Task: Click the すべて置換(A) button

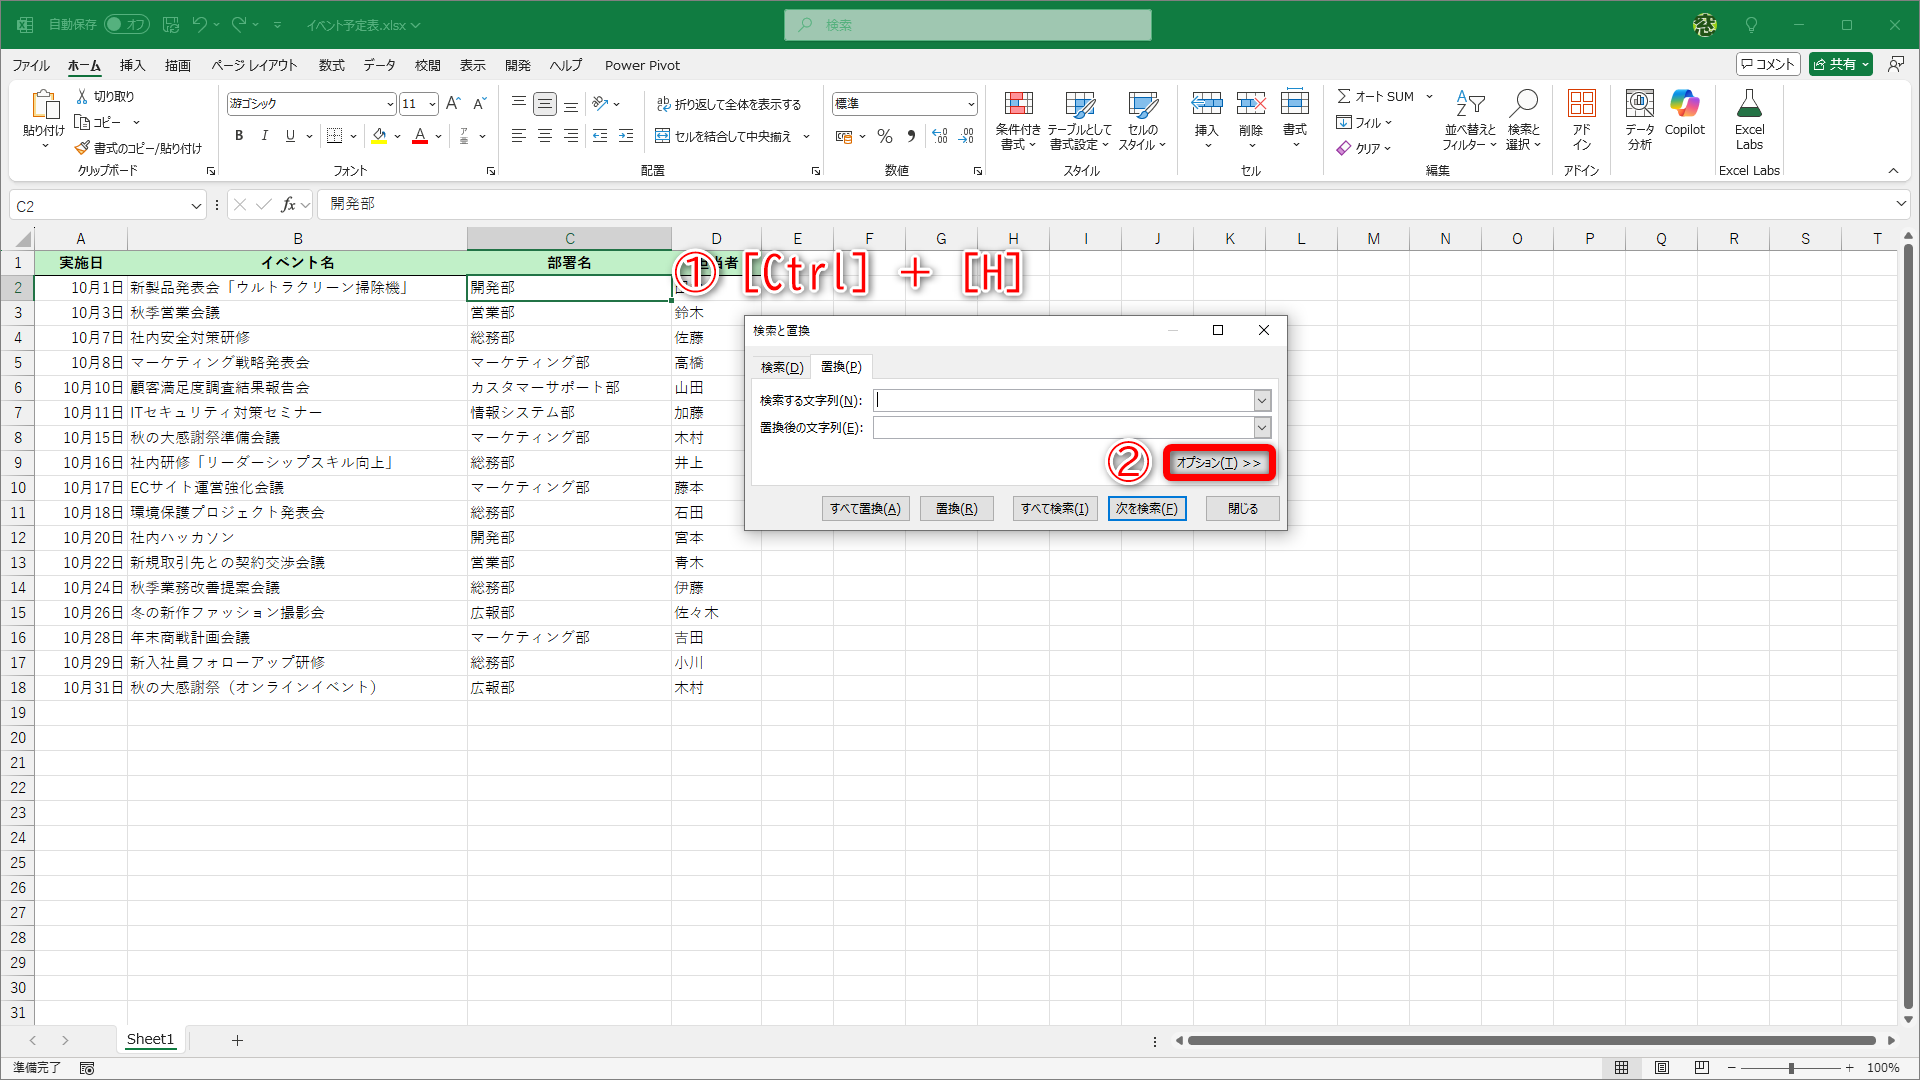Action: click(865, 508)
